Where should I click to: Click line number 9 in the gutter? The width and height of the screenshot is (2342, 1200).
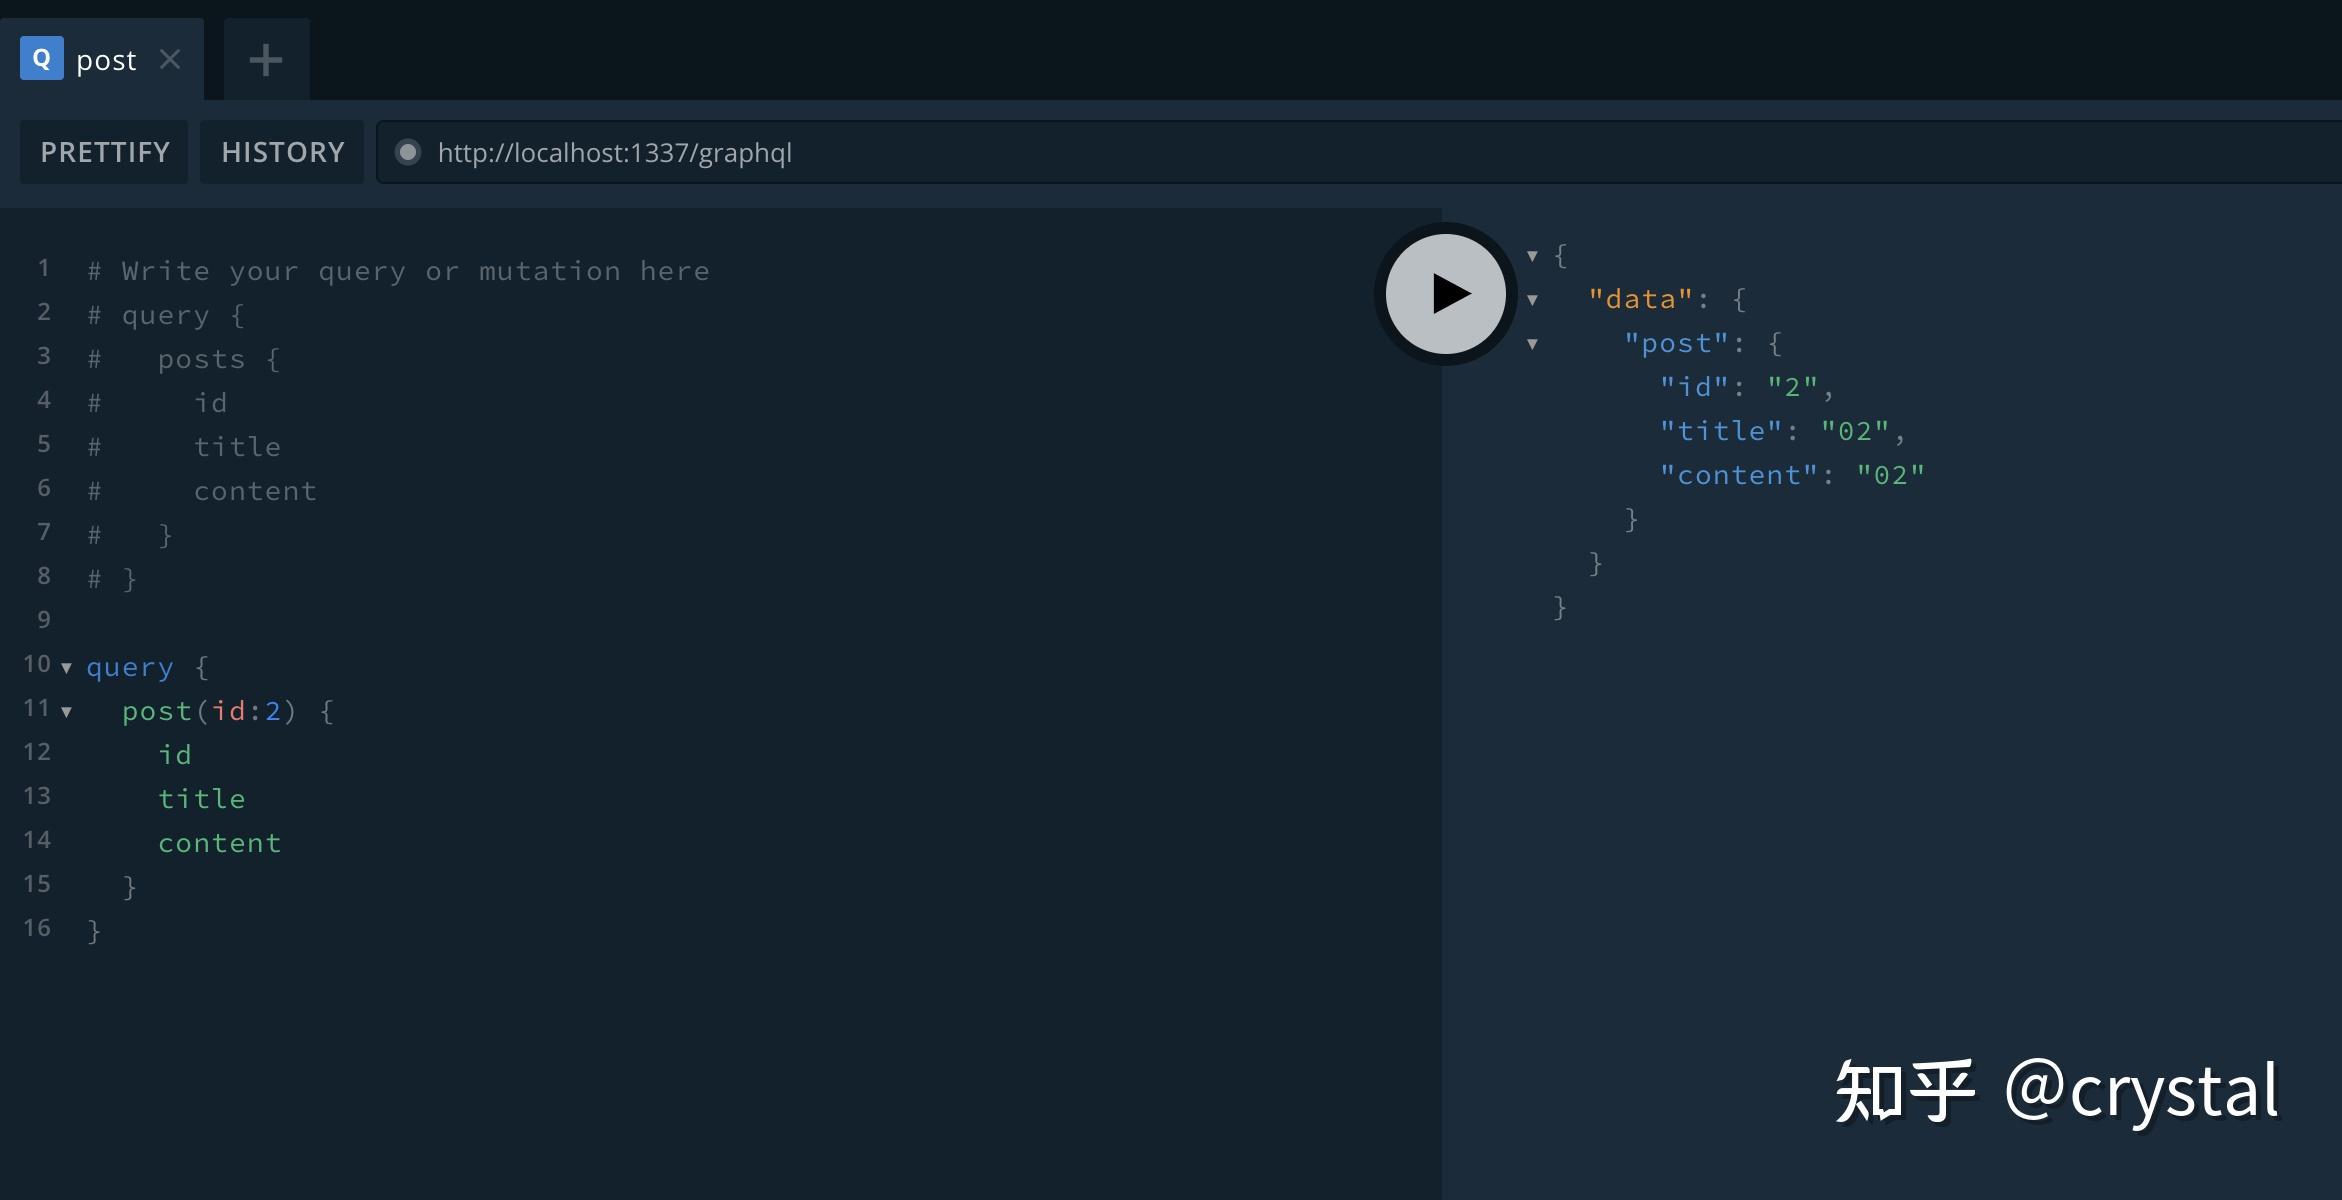pos(44,620)
